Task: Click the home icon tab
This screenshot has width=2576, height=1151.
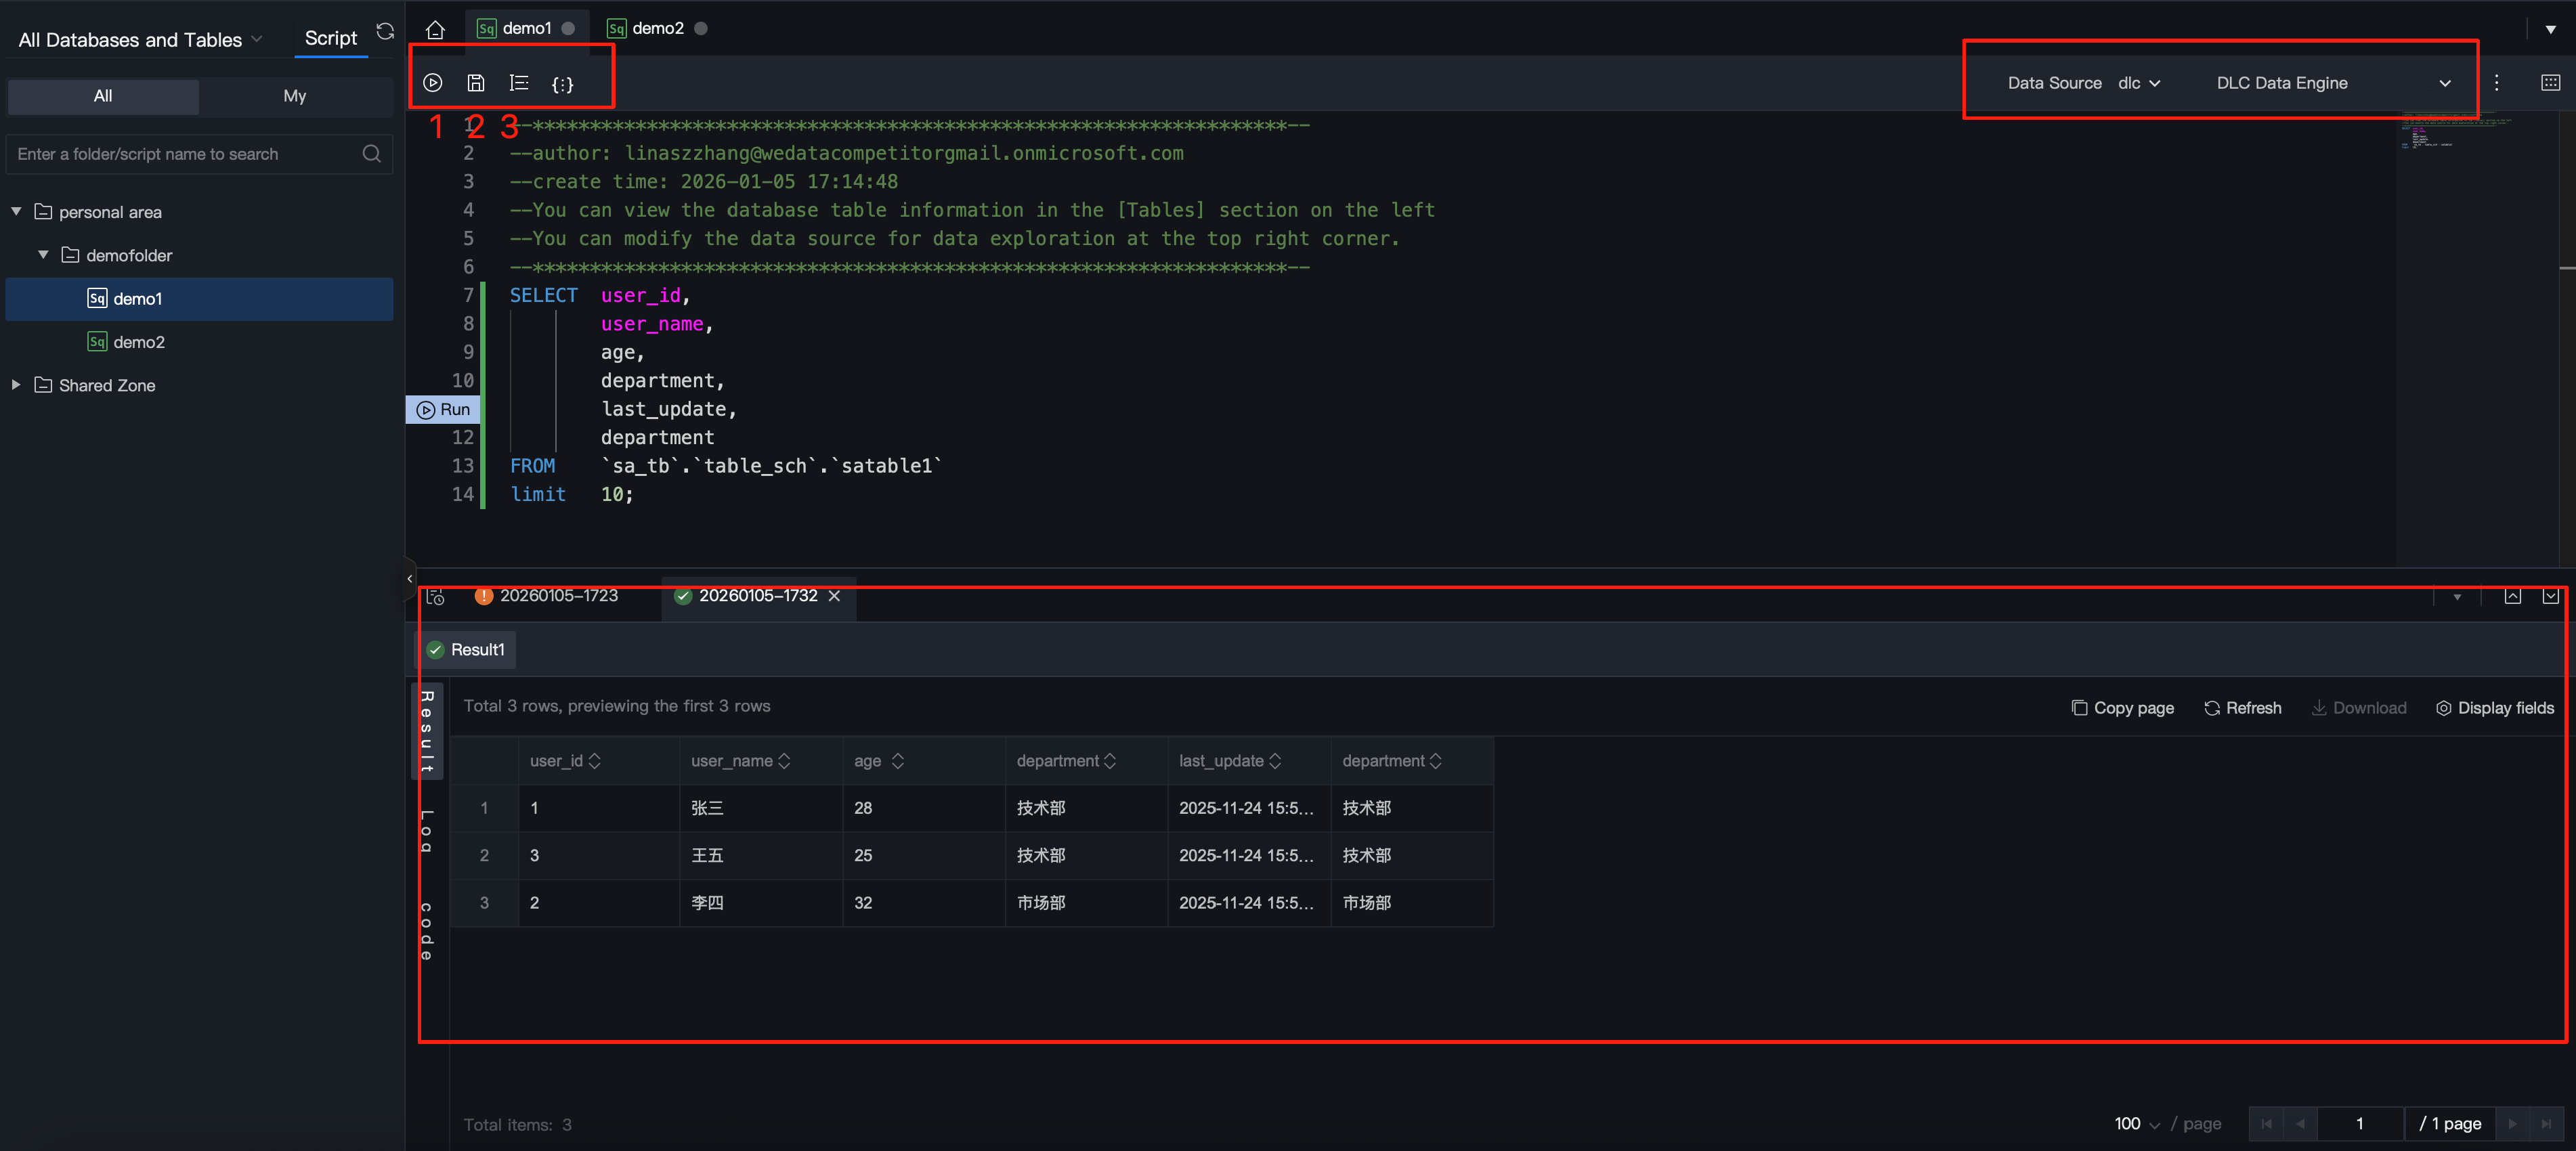Action: 435,29
